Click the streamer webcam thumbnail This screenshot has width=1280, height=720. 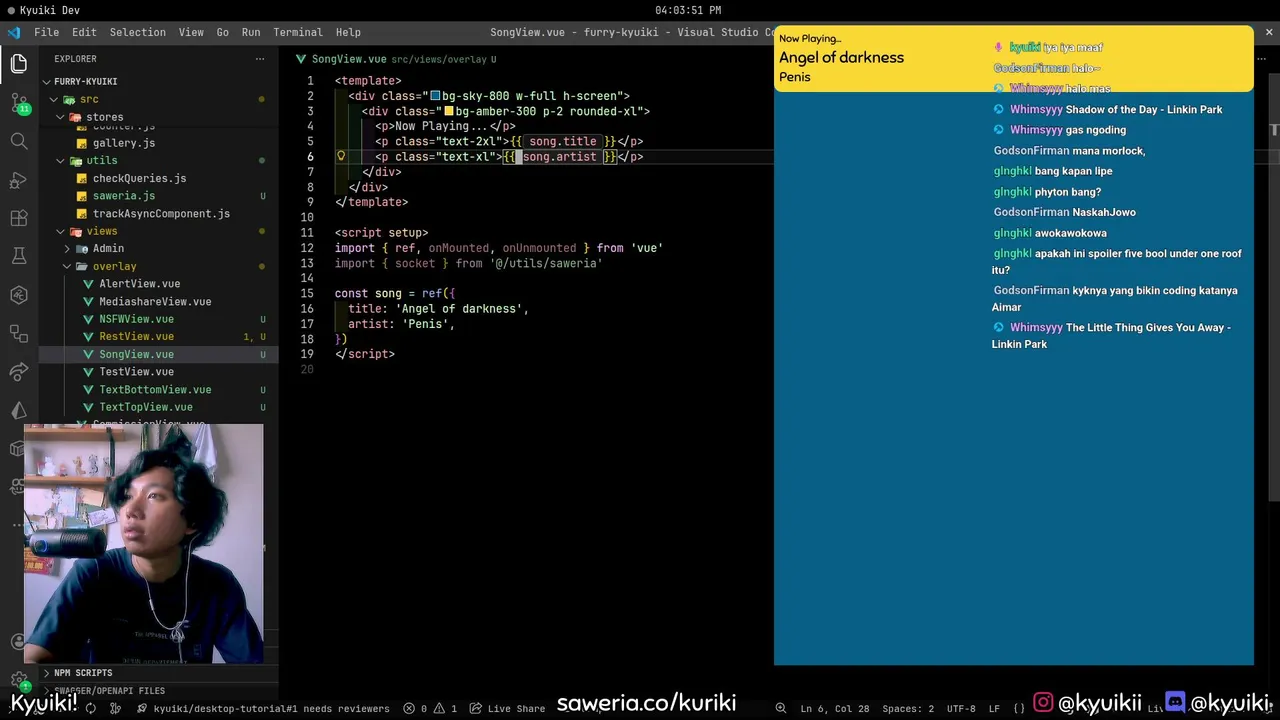pos(144,544)
